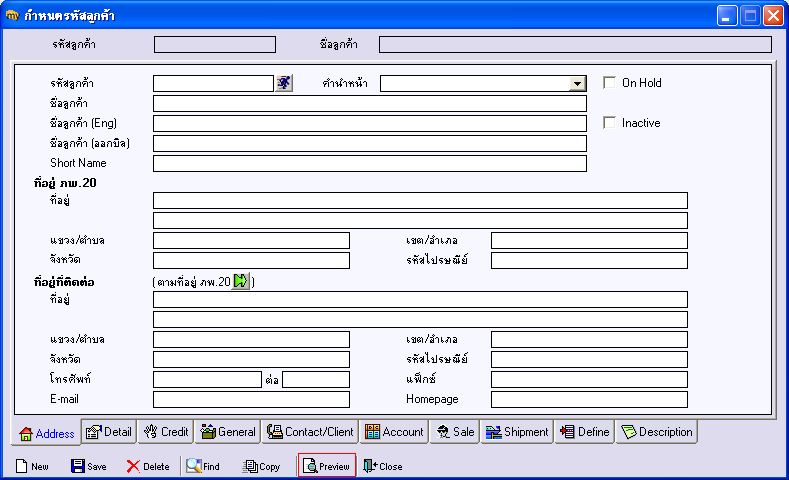Open the Description tab
789x480 pixels.
(657, 432)
